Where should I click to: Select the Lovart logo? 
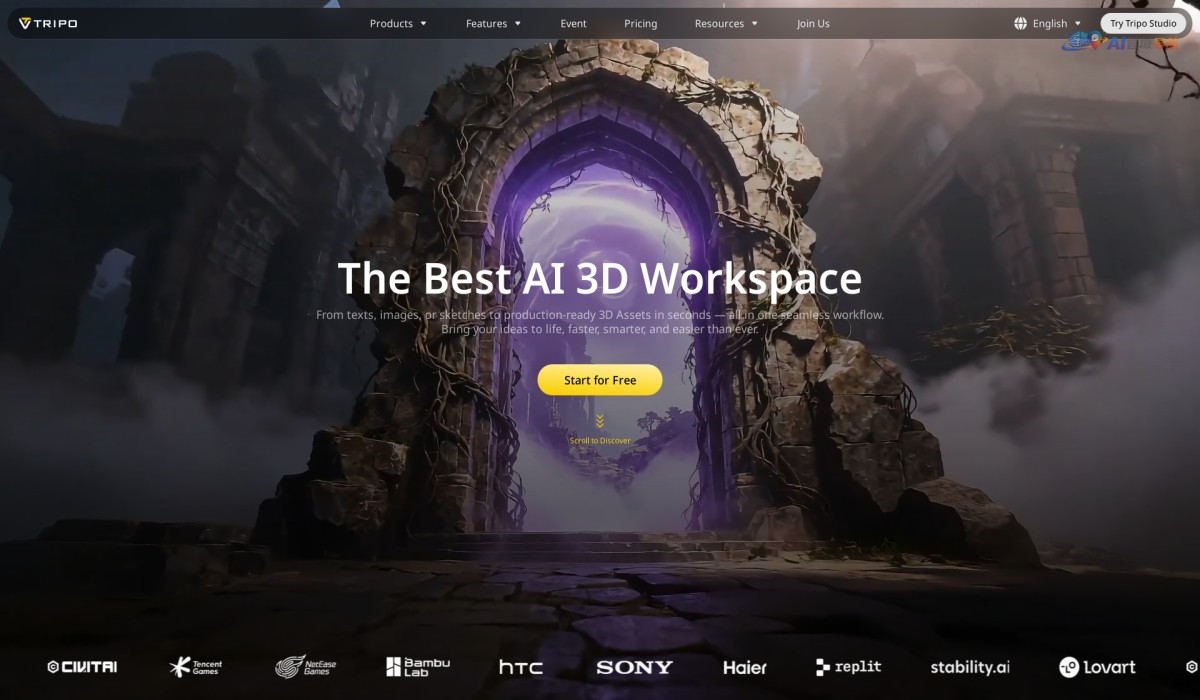coord(1097,667)
